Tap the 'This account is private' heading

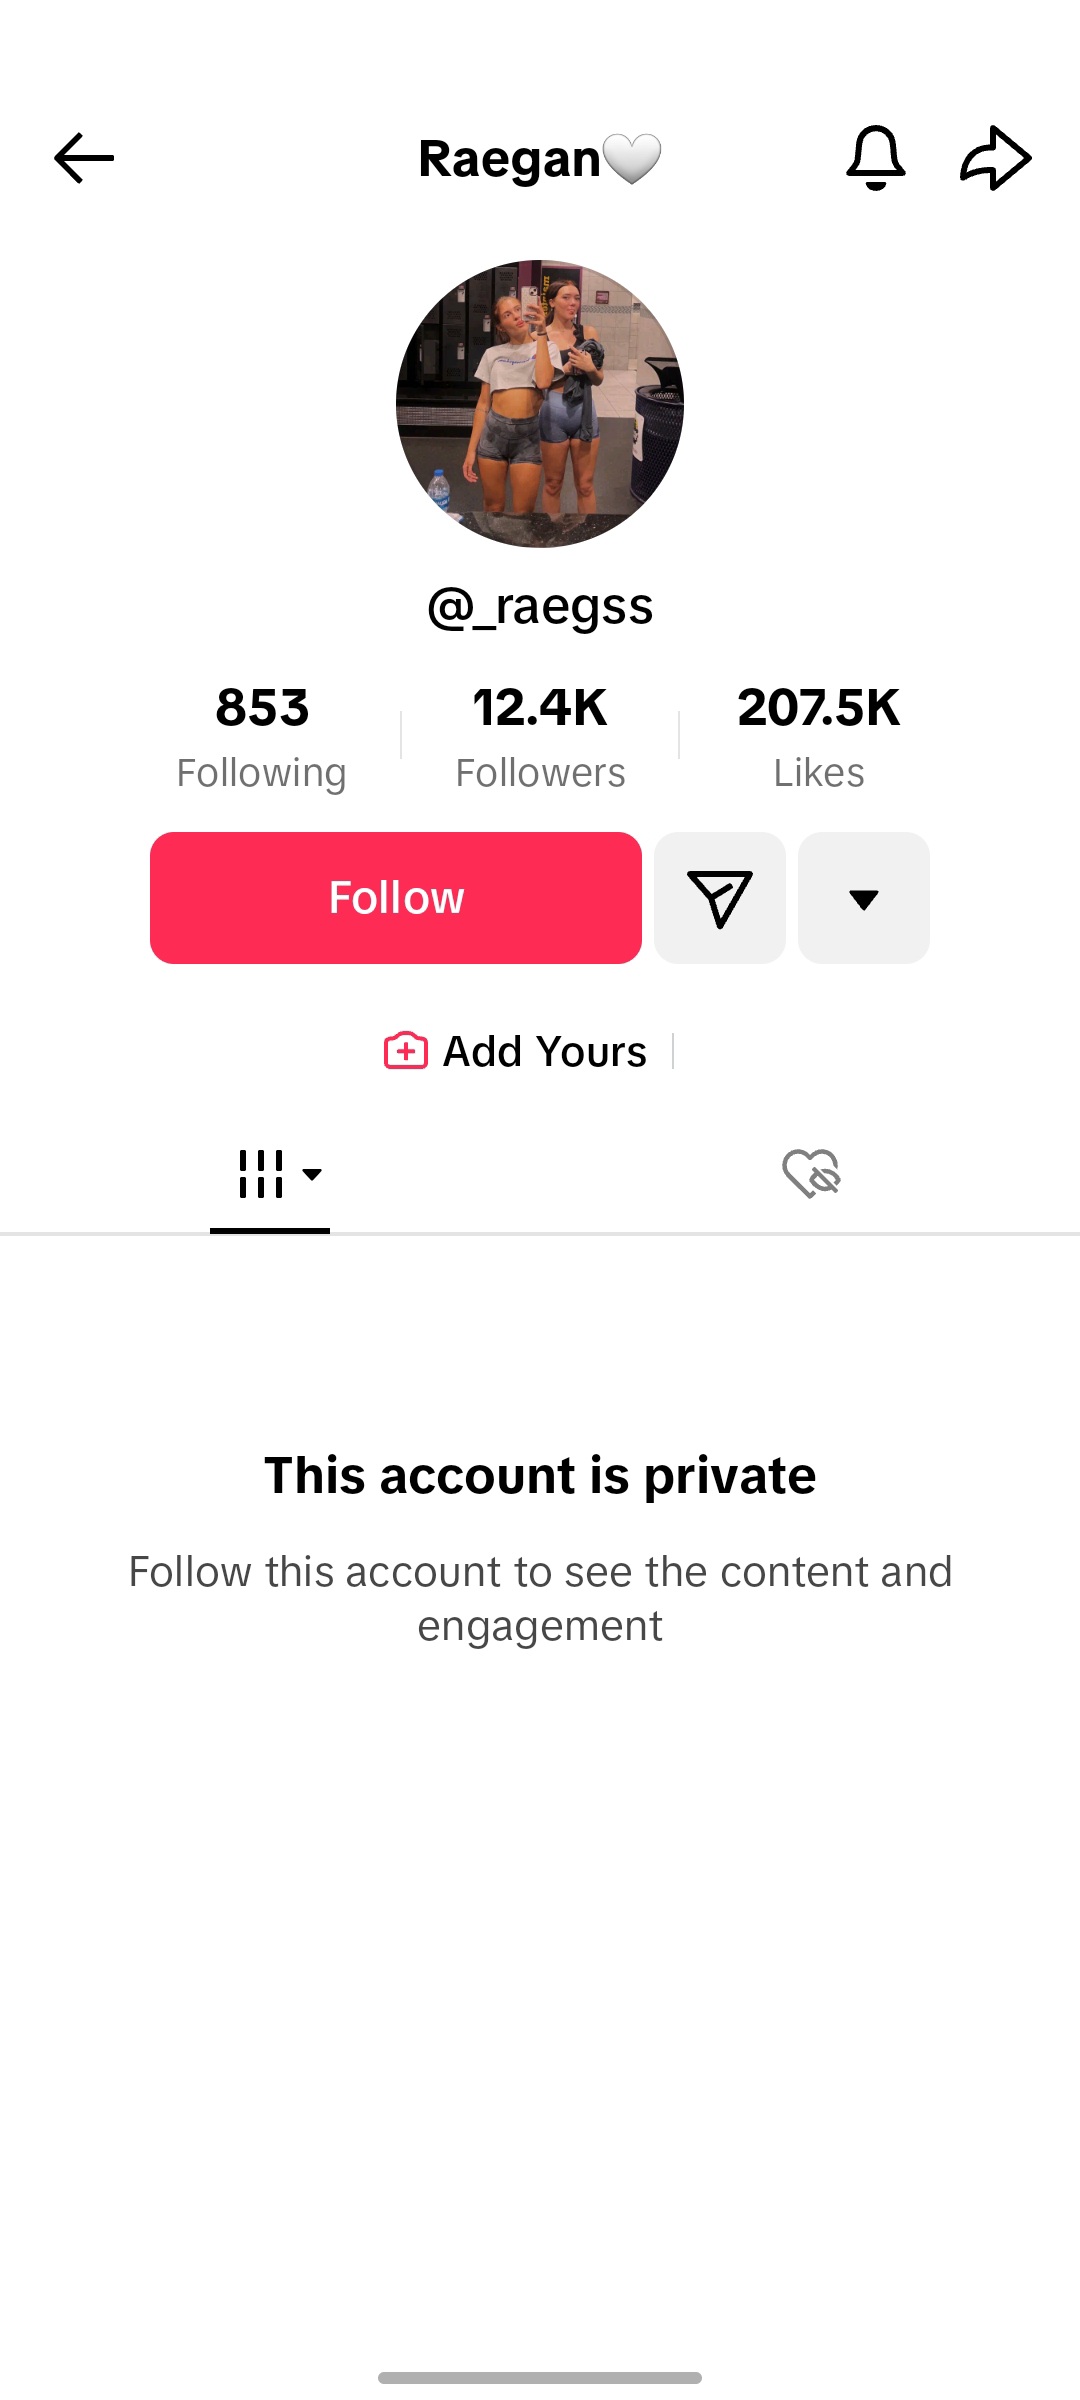point(540,1476)
